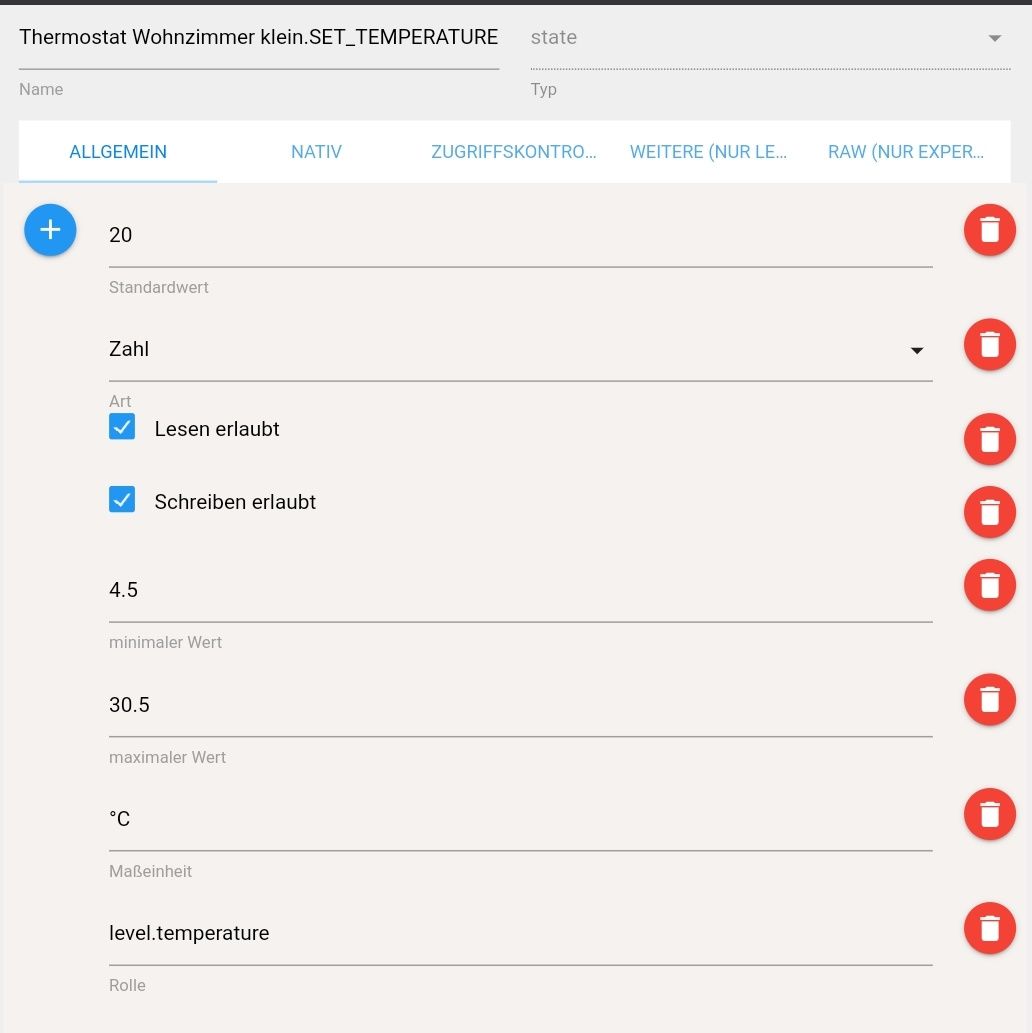
Task: Switch to the NATIV tab
Action: pyautogui.click(x=316, y=152)
